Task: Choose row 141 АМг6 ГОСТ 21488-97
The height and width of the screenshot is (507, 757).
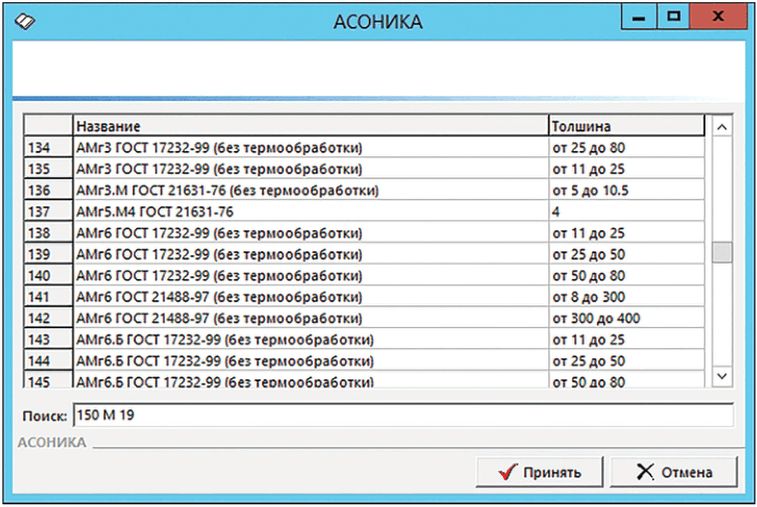Action: (310, 297)
